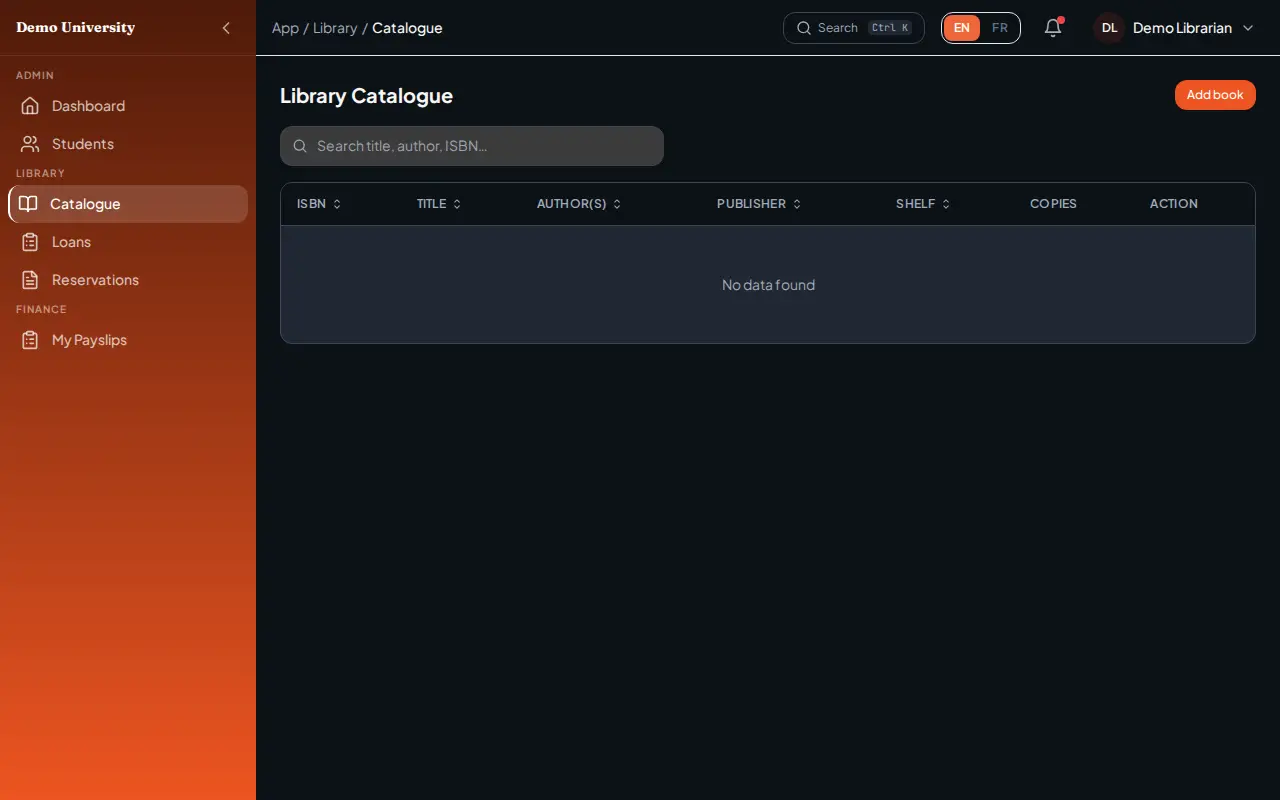Screen dimensions: 1280x800
Task: Click the Add book button
Action: (1215, 95)
